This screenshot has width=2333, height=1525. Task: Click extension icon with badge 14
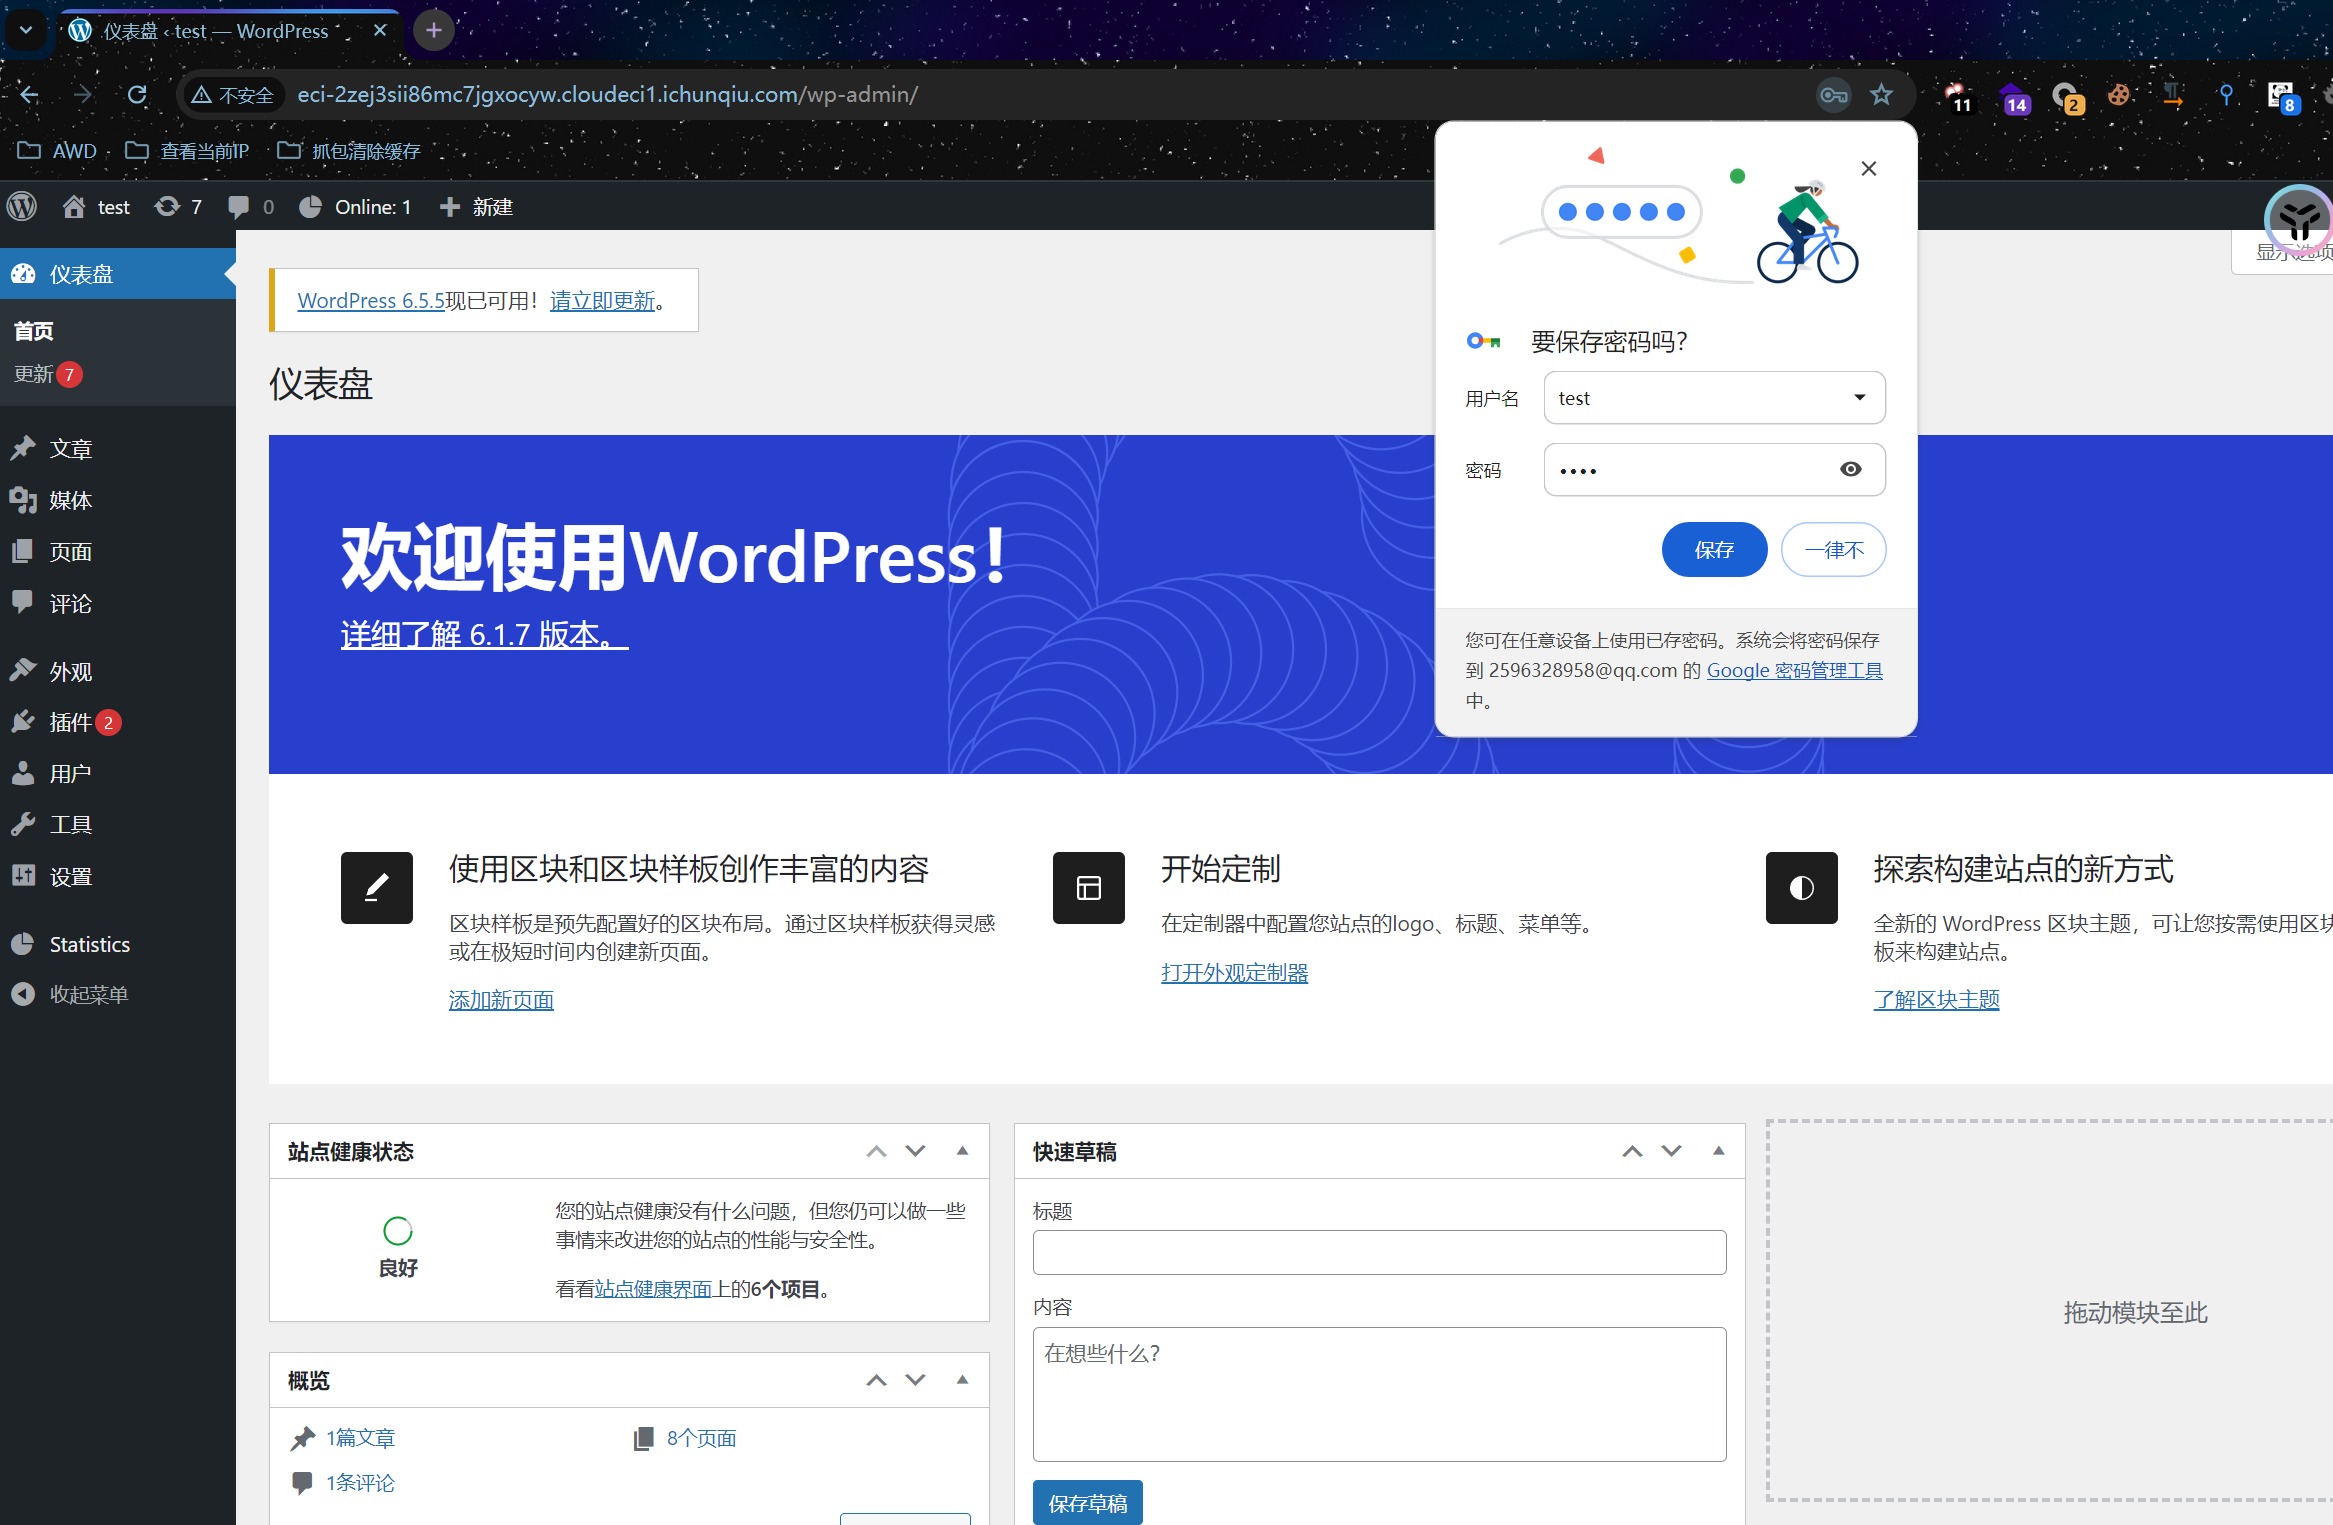tap(2014, 97)
